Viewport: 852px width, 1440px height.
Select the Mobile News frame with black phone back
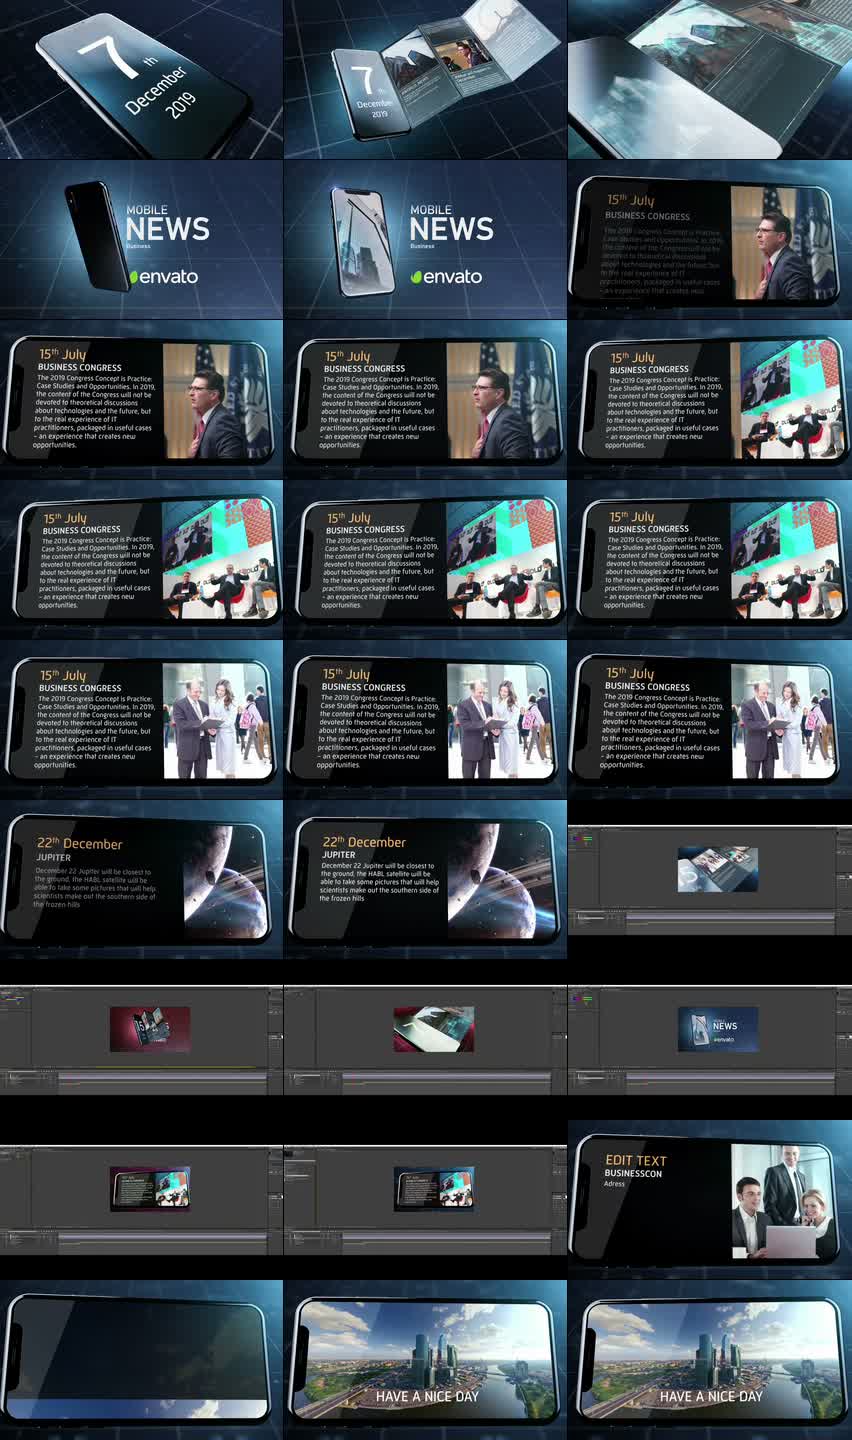[141, 240]
